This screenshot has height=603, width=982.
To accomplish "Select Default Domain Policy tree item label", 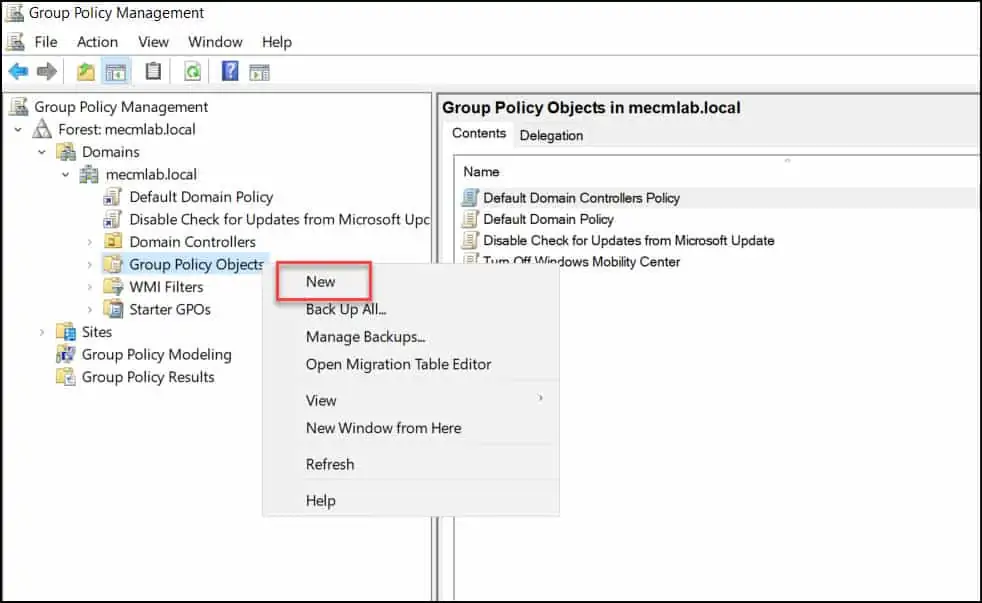I will pyautogui.click(x=201, y=197).
